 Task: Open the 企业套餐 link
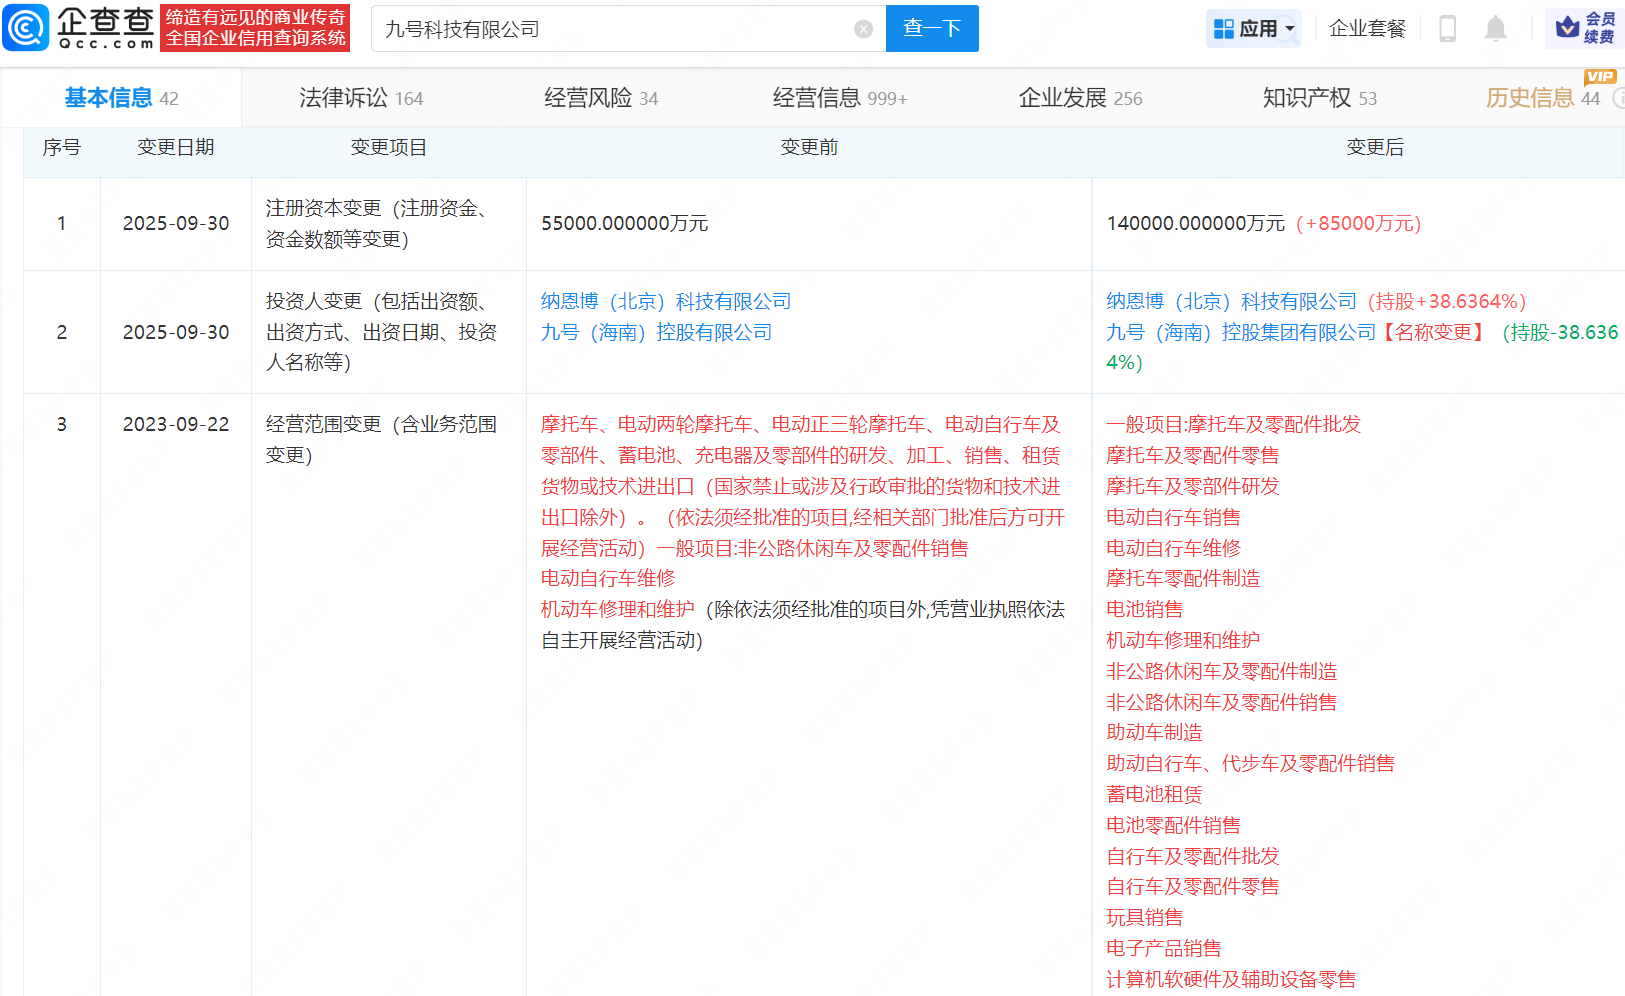[x=1367, y=29]
